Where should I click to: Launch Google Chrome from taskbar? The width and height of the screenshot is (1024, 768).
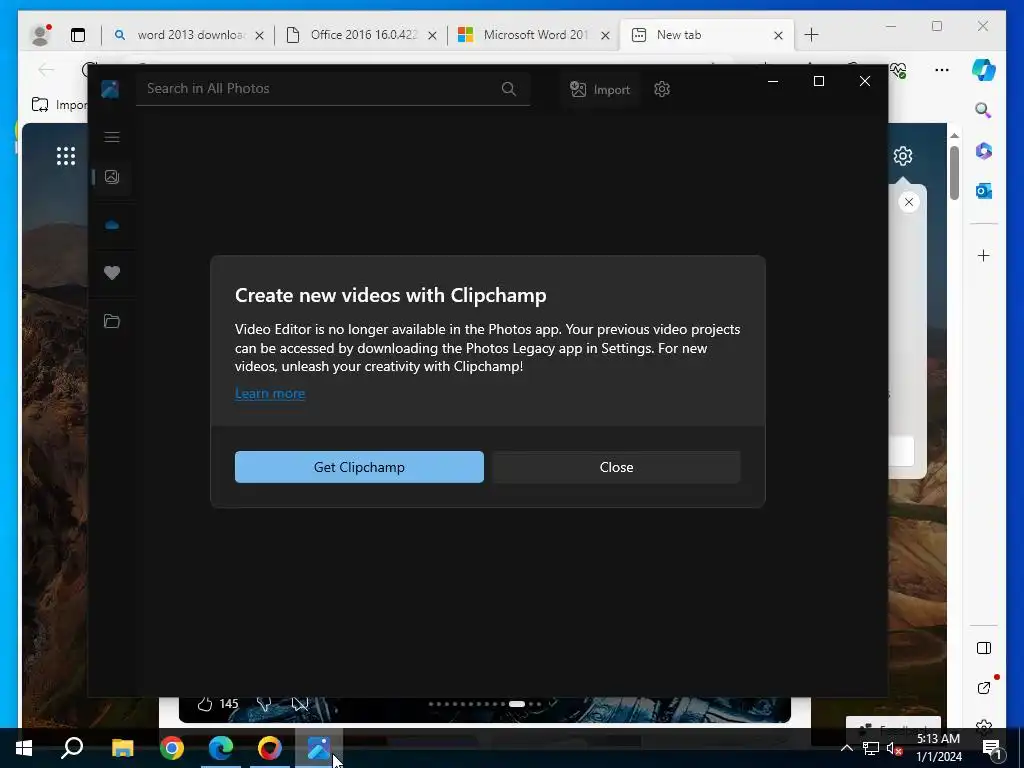(172, 748)
